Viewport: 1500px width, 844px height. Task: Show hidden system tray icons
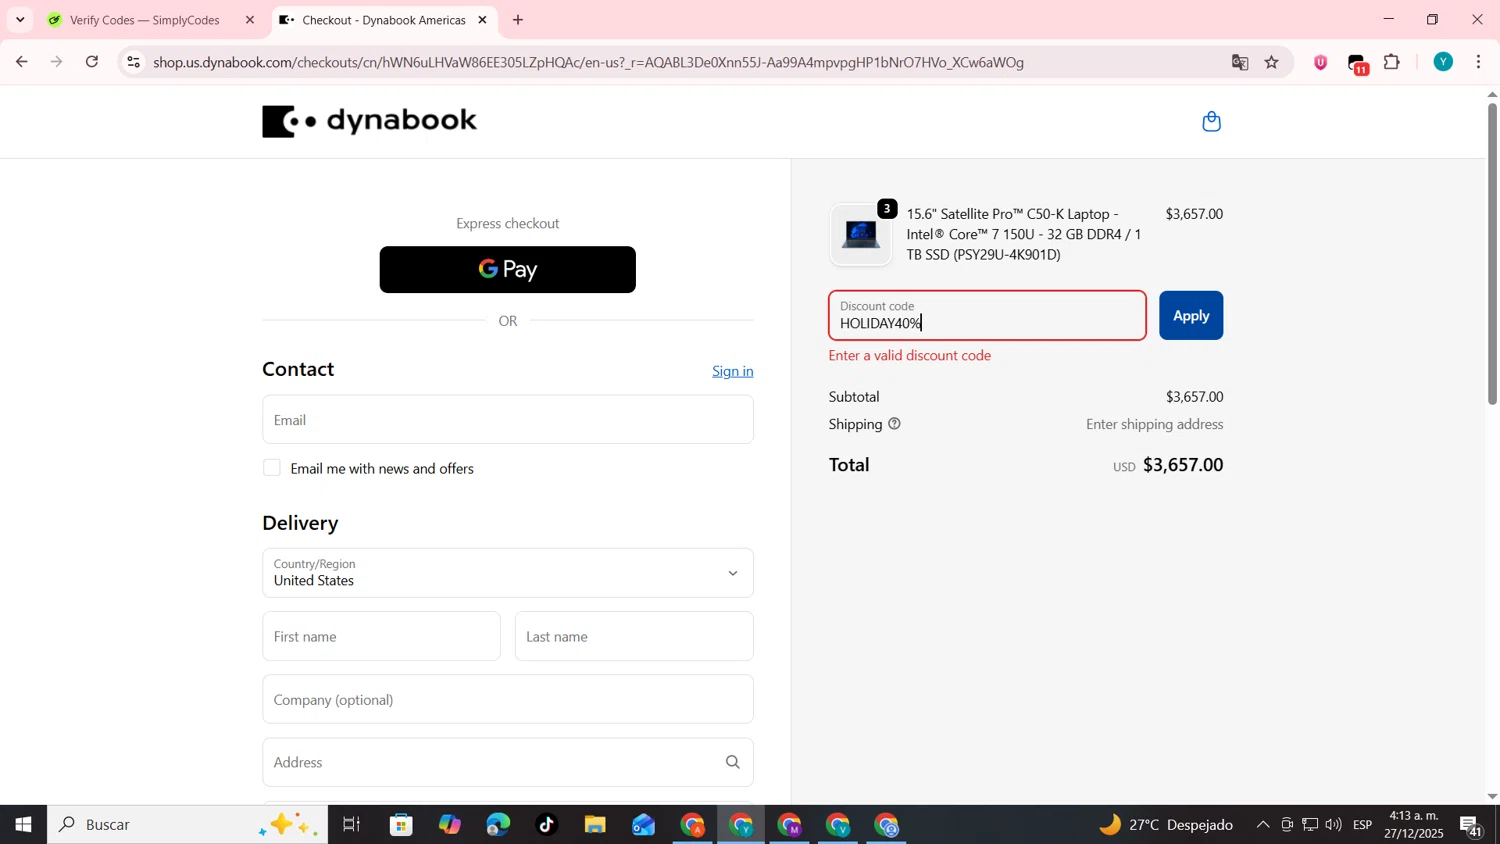(1263, 825)
